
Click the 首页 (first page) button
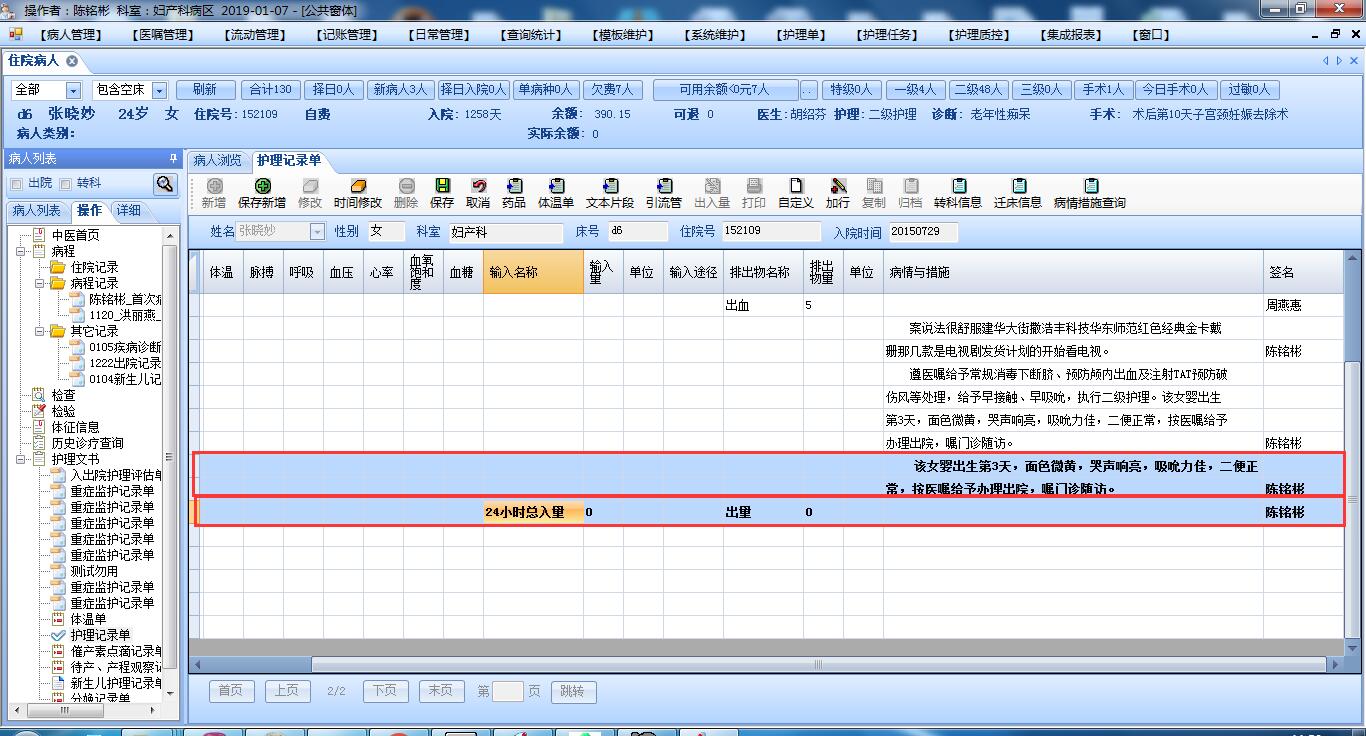[230, 691]
